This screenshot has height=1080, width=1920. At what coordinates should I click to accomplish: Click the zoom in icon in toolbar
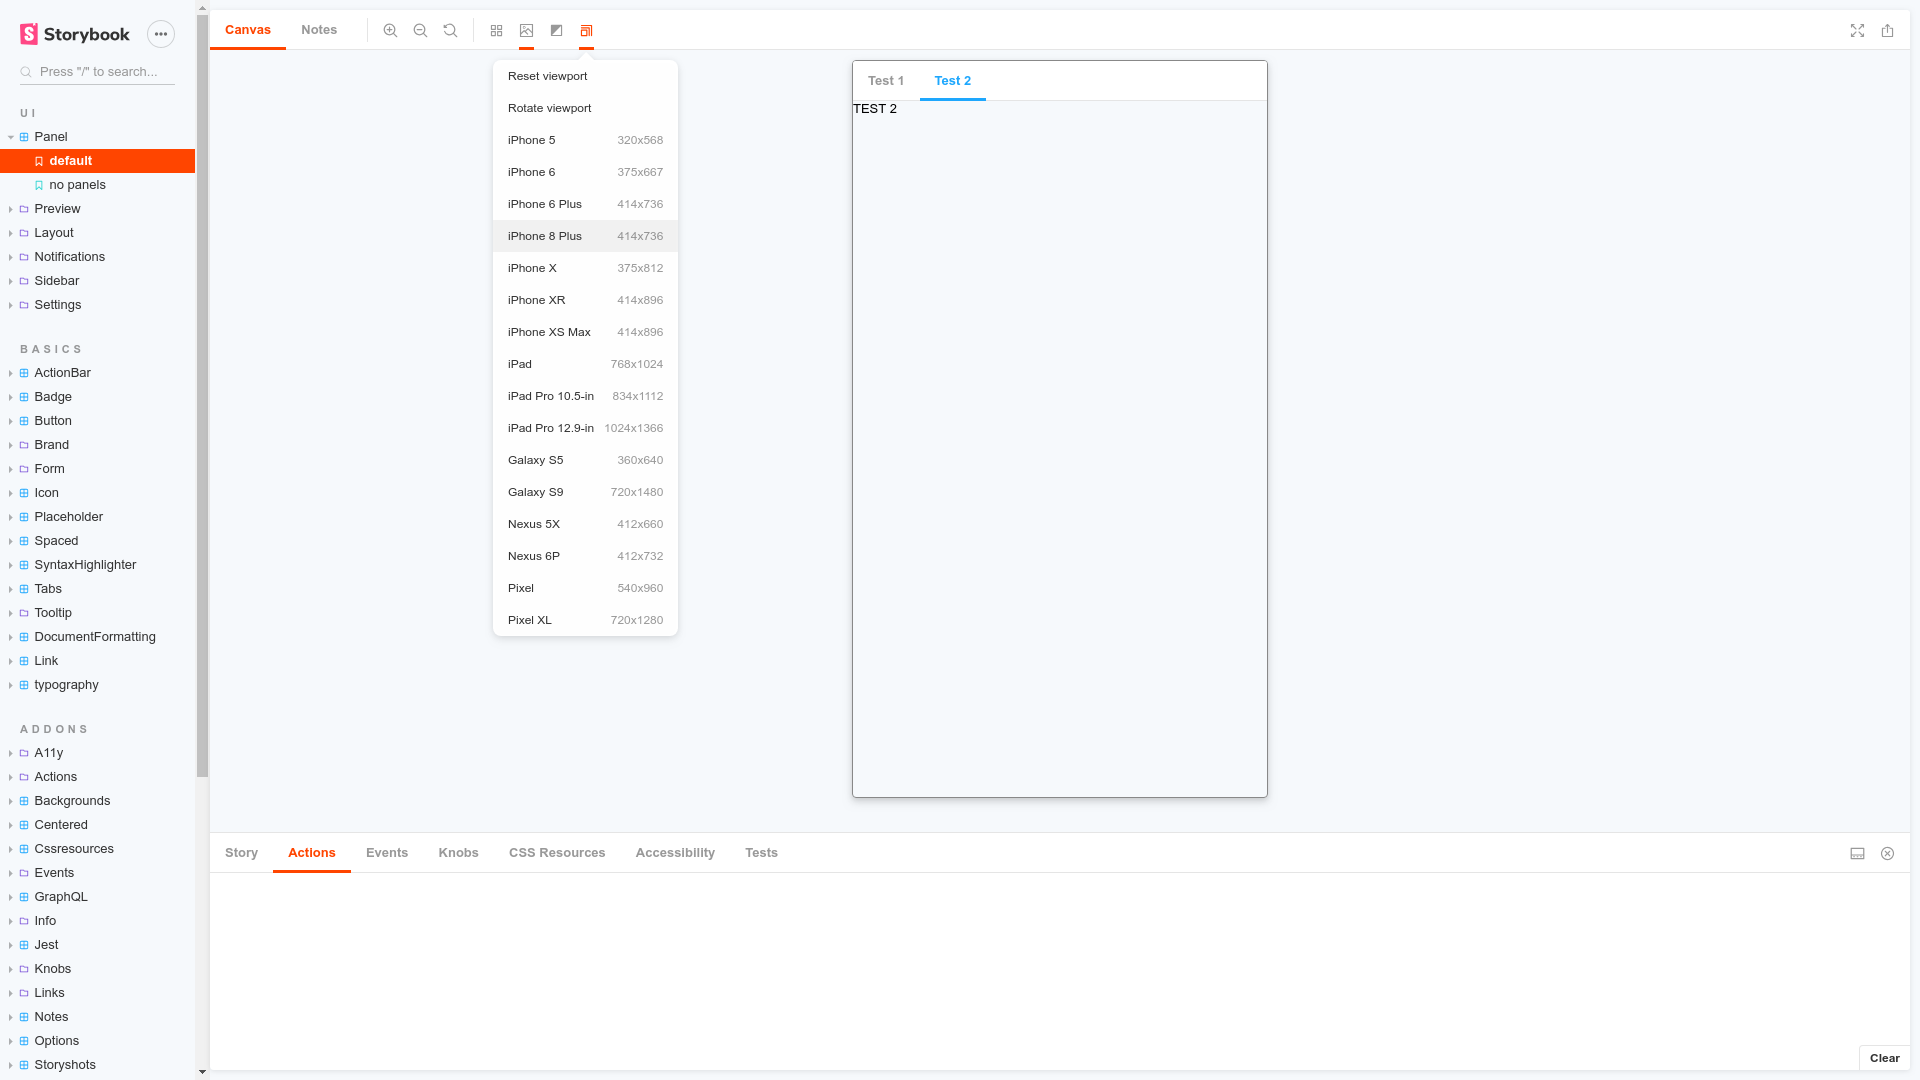pyautogui.click(x=390, y=30)
